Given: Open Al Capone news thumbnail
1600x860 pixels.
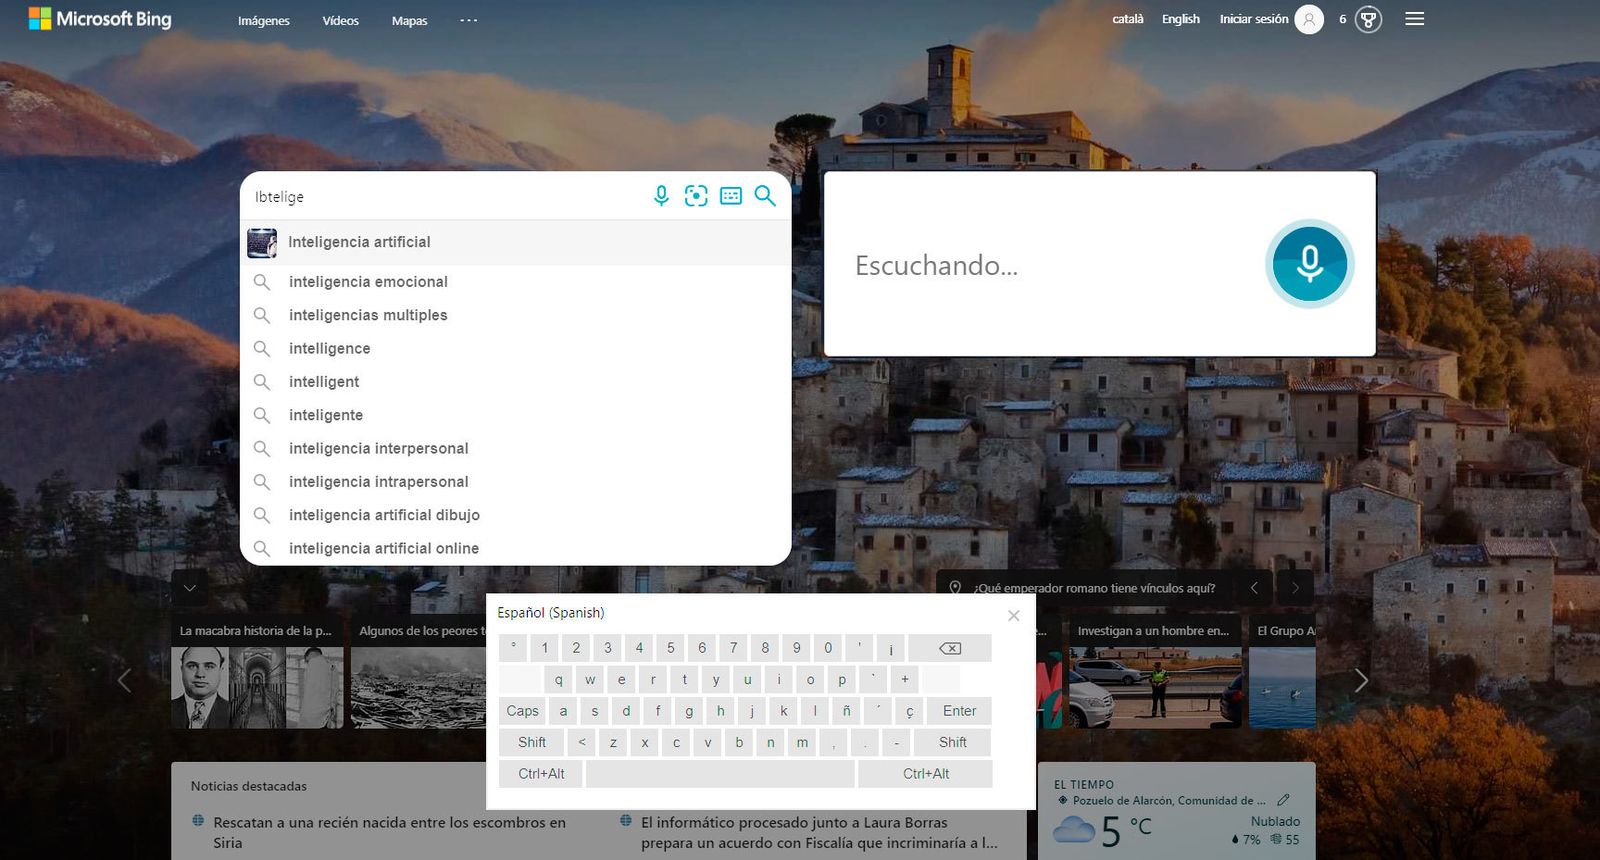Looking at the screenshot, I should [257, 688].
